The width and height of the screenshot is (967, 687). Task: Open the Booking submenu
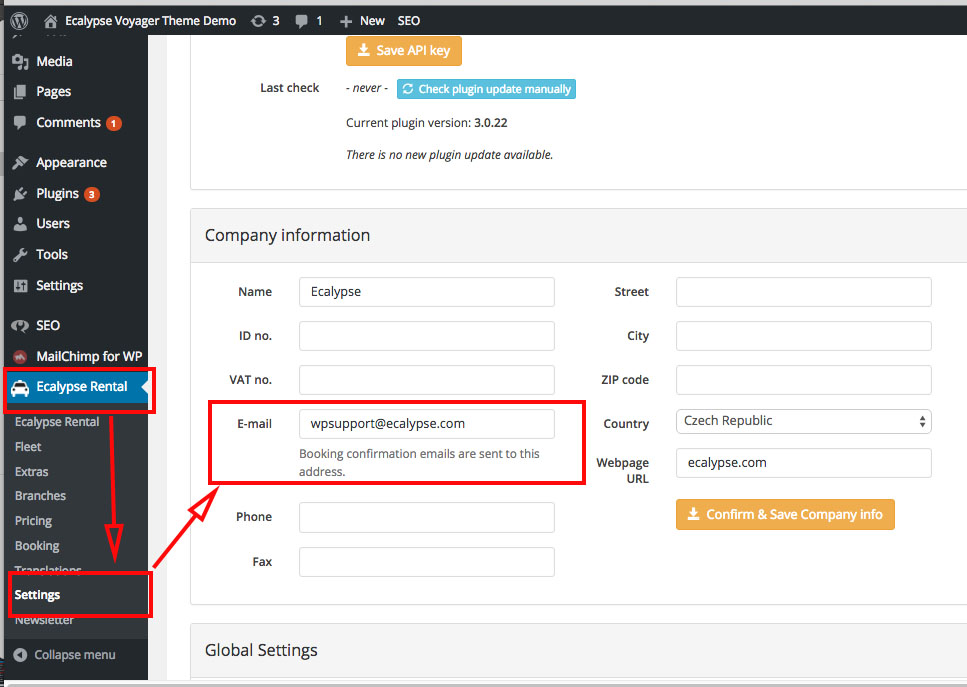[x=37, y=546]
